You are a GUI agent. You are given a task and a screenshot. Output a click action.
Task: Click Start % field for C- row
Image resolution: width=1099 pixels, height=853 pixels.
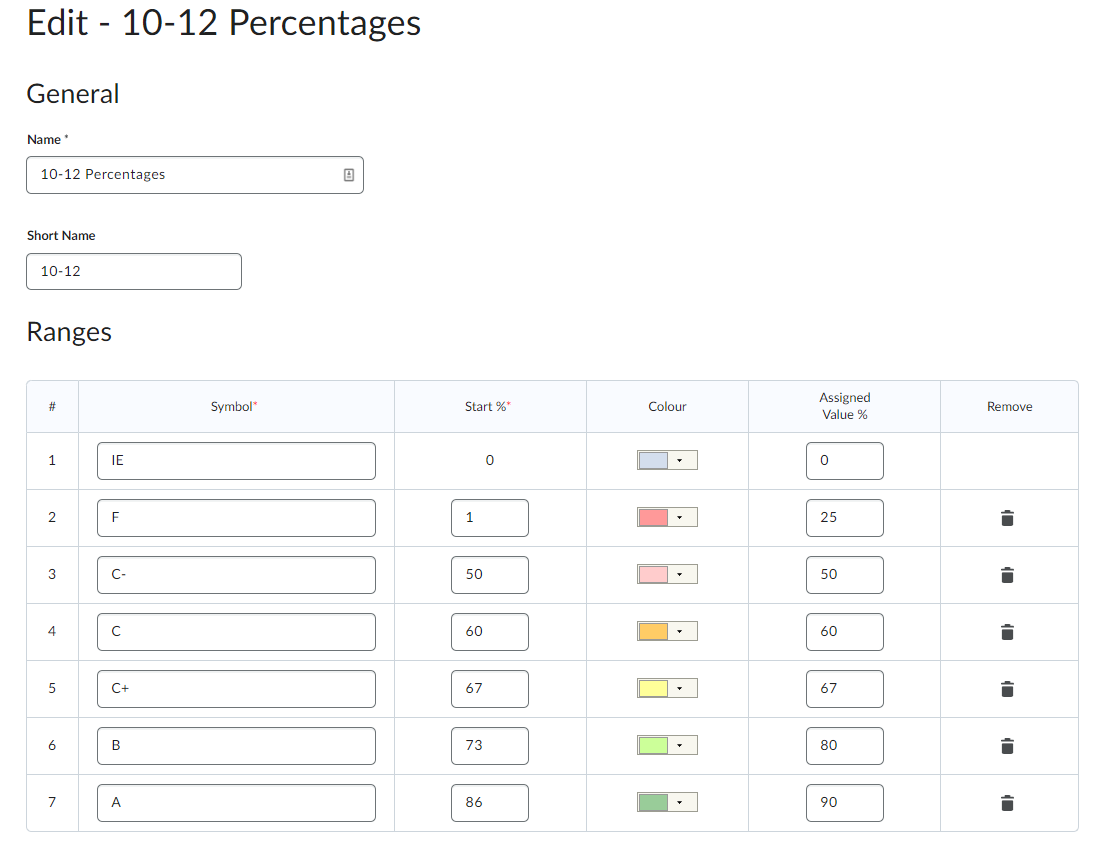click(x=490, y=575)
